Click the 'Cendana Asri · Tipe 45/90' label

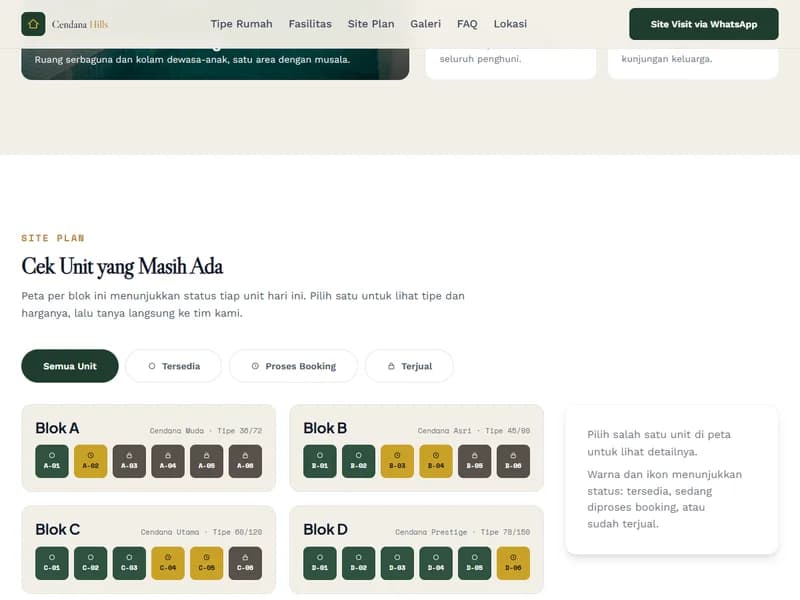(473, 431)
